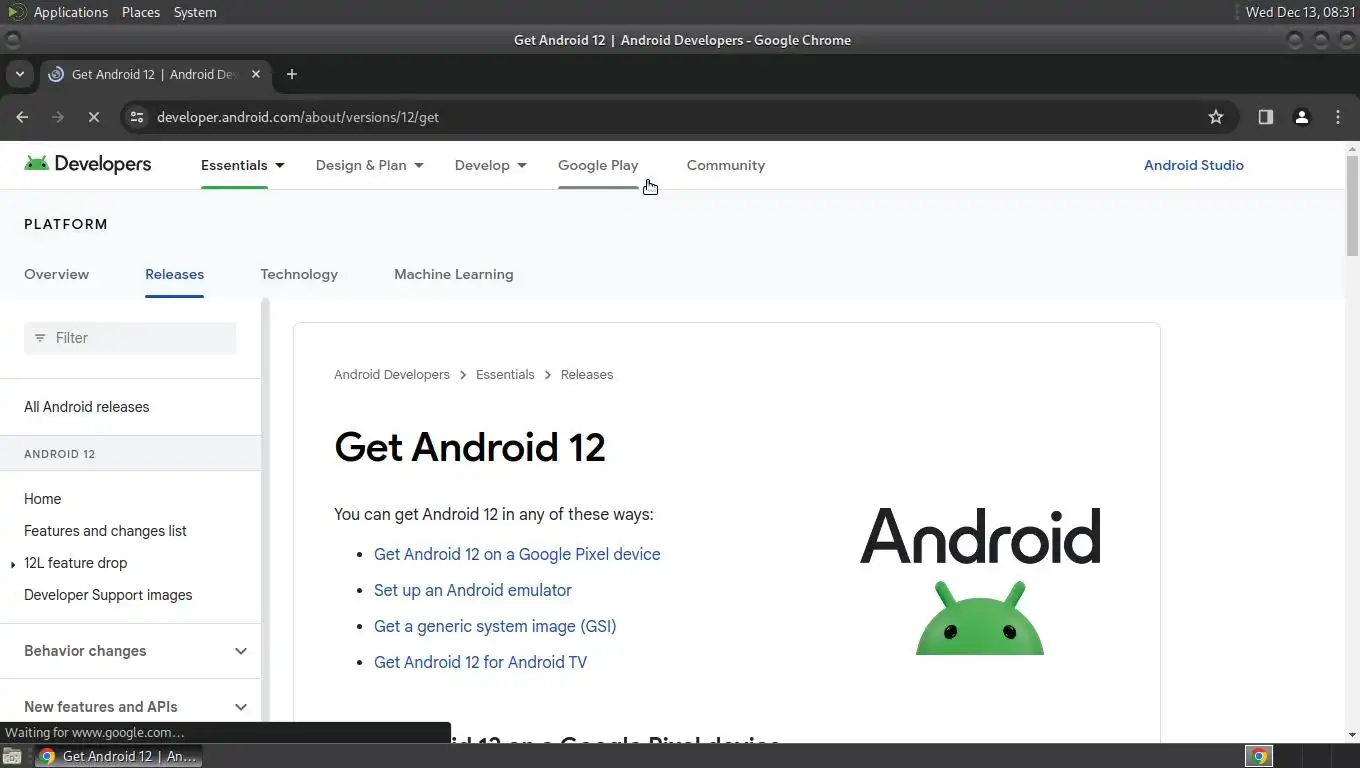Open Set up an Android emulator link

473,590
